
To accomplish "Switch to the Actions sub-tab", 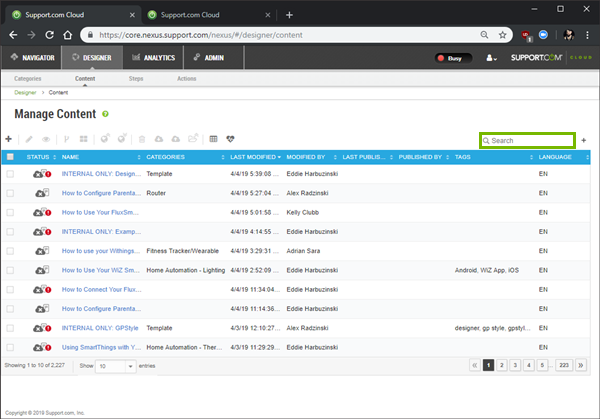I will tap(186, 78).
